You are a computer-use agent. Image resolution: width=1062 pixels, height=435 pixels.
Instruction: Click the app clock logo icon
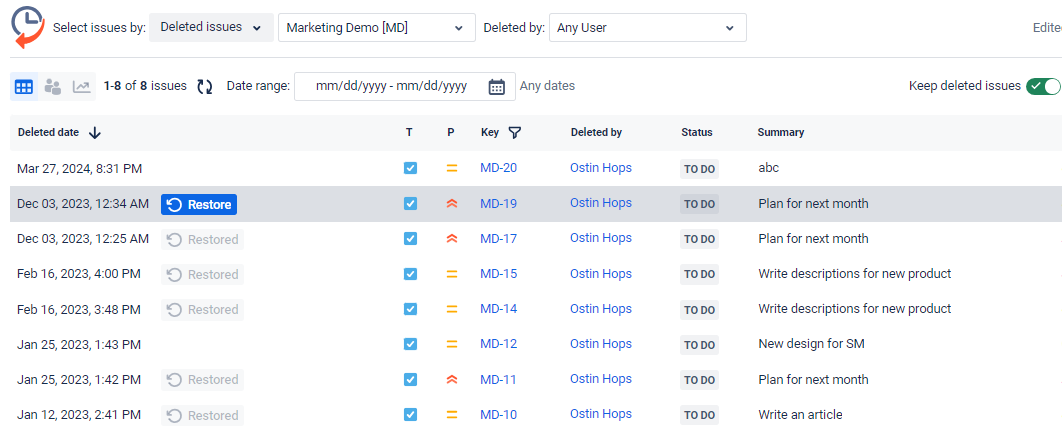pyautogui.click(x=27, y=26)
